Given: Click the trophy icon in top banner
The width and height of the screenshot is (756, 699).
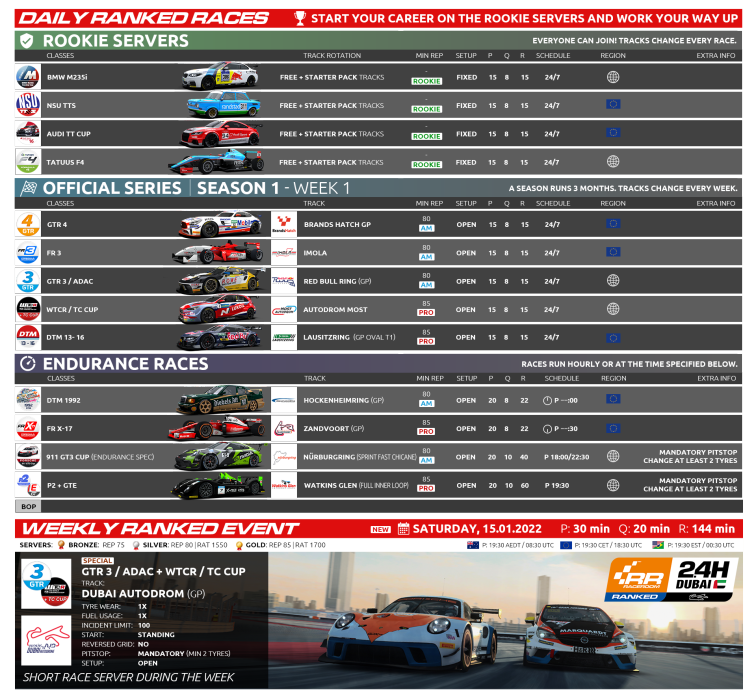Looking at the screenshot, I should (300, 18).
